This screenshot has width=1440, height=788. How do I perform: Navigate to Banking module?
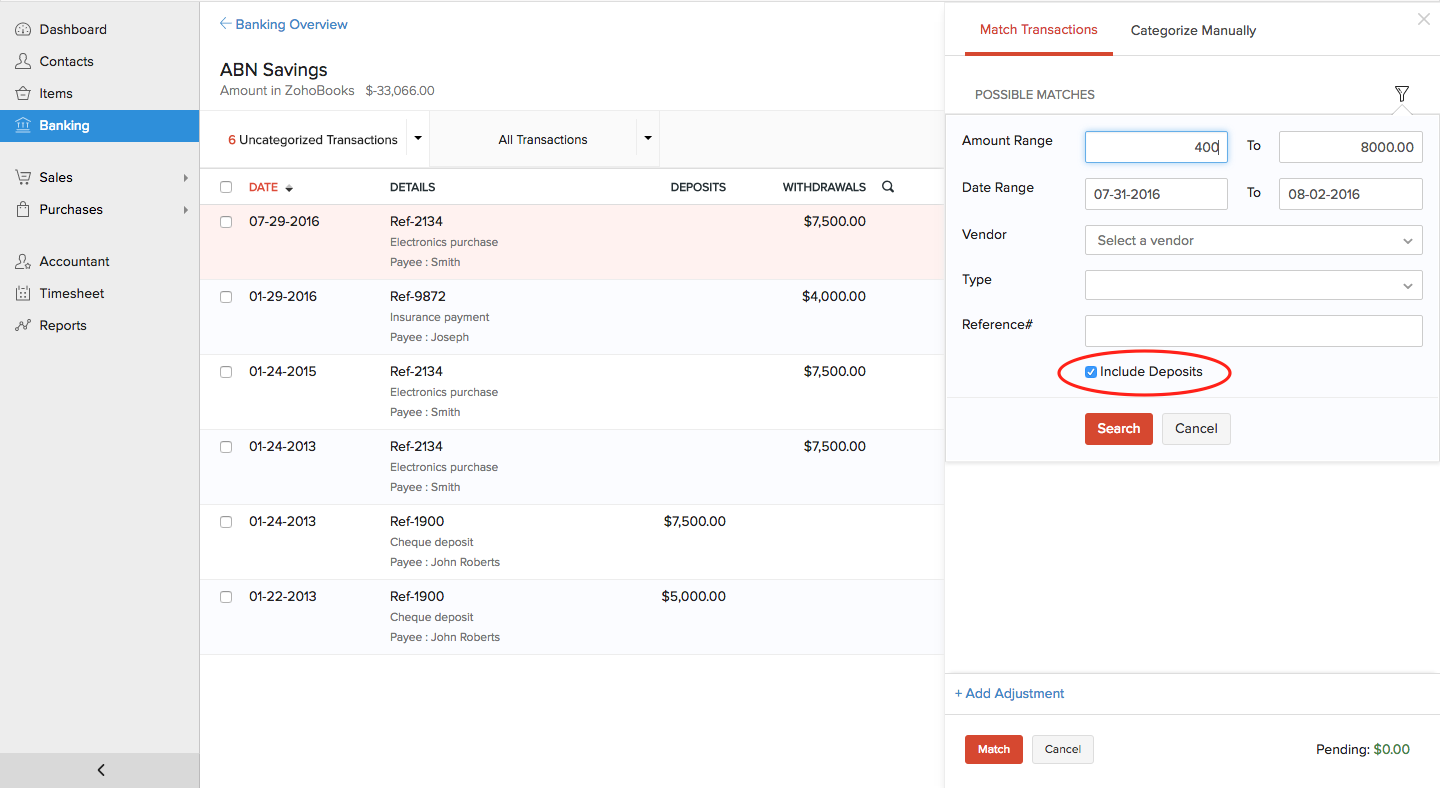(64, 125)
